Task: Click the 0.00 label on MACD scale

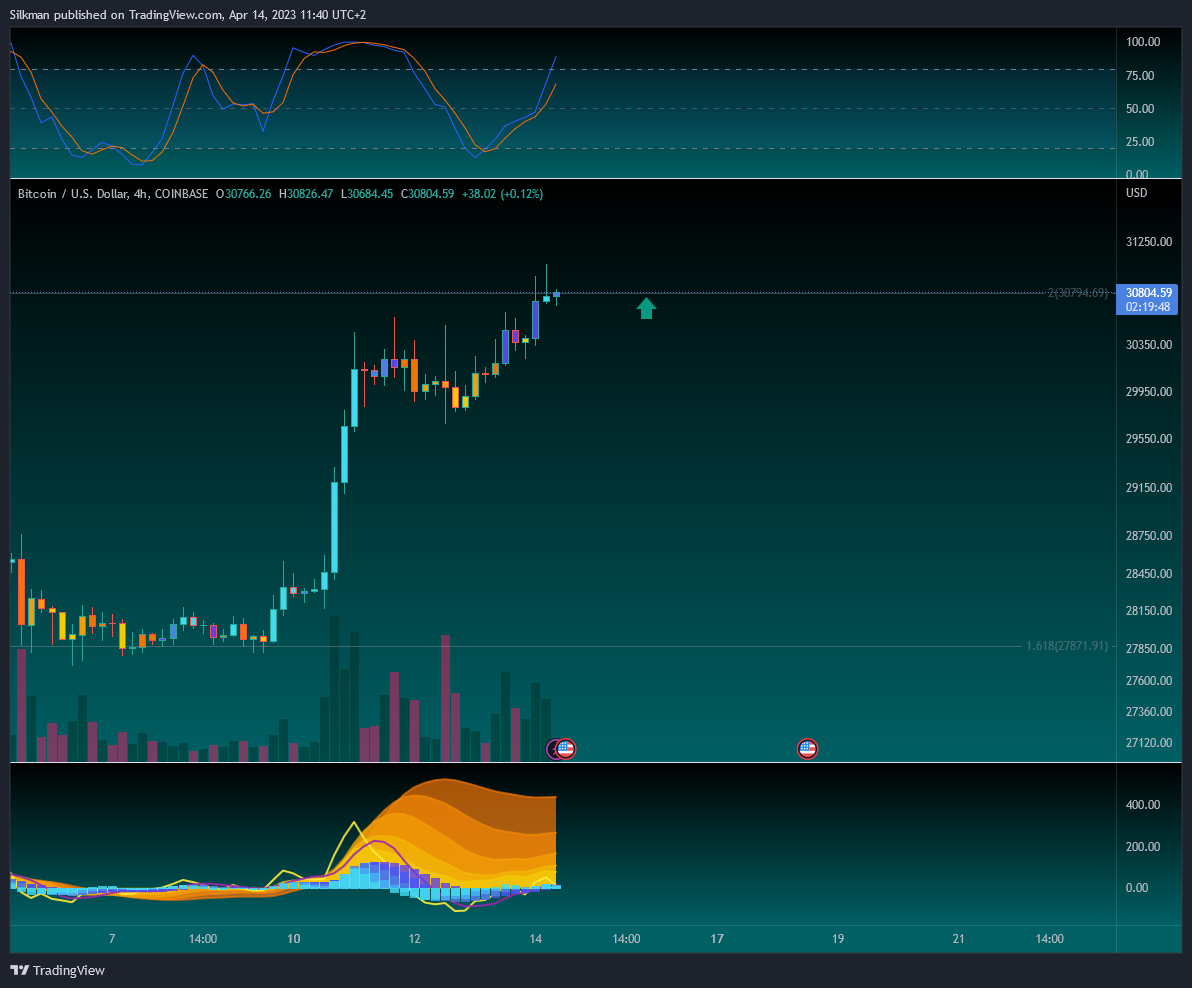Action: pos(1137,888)
